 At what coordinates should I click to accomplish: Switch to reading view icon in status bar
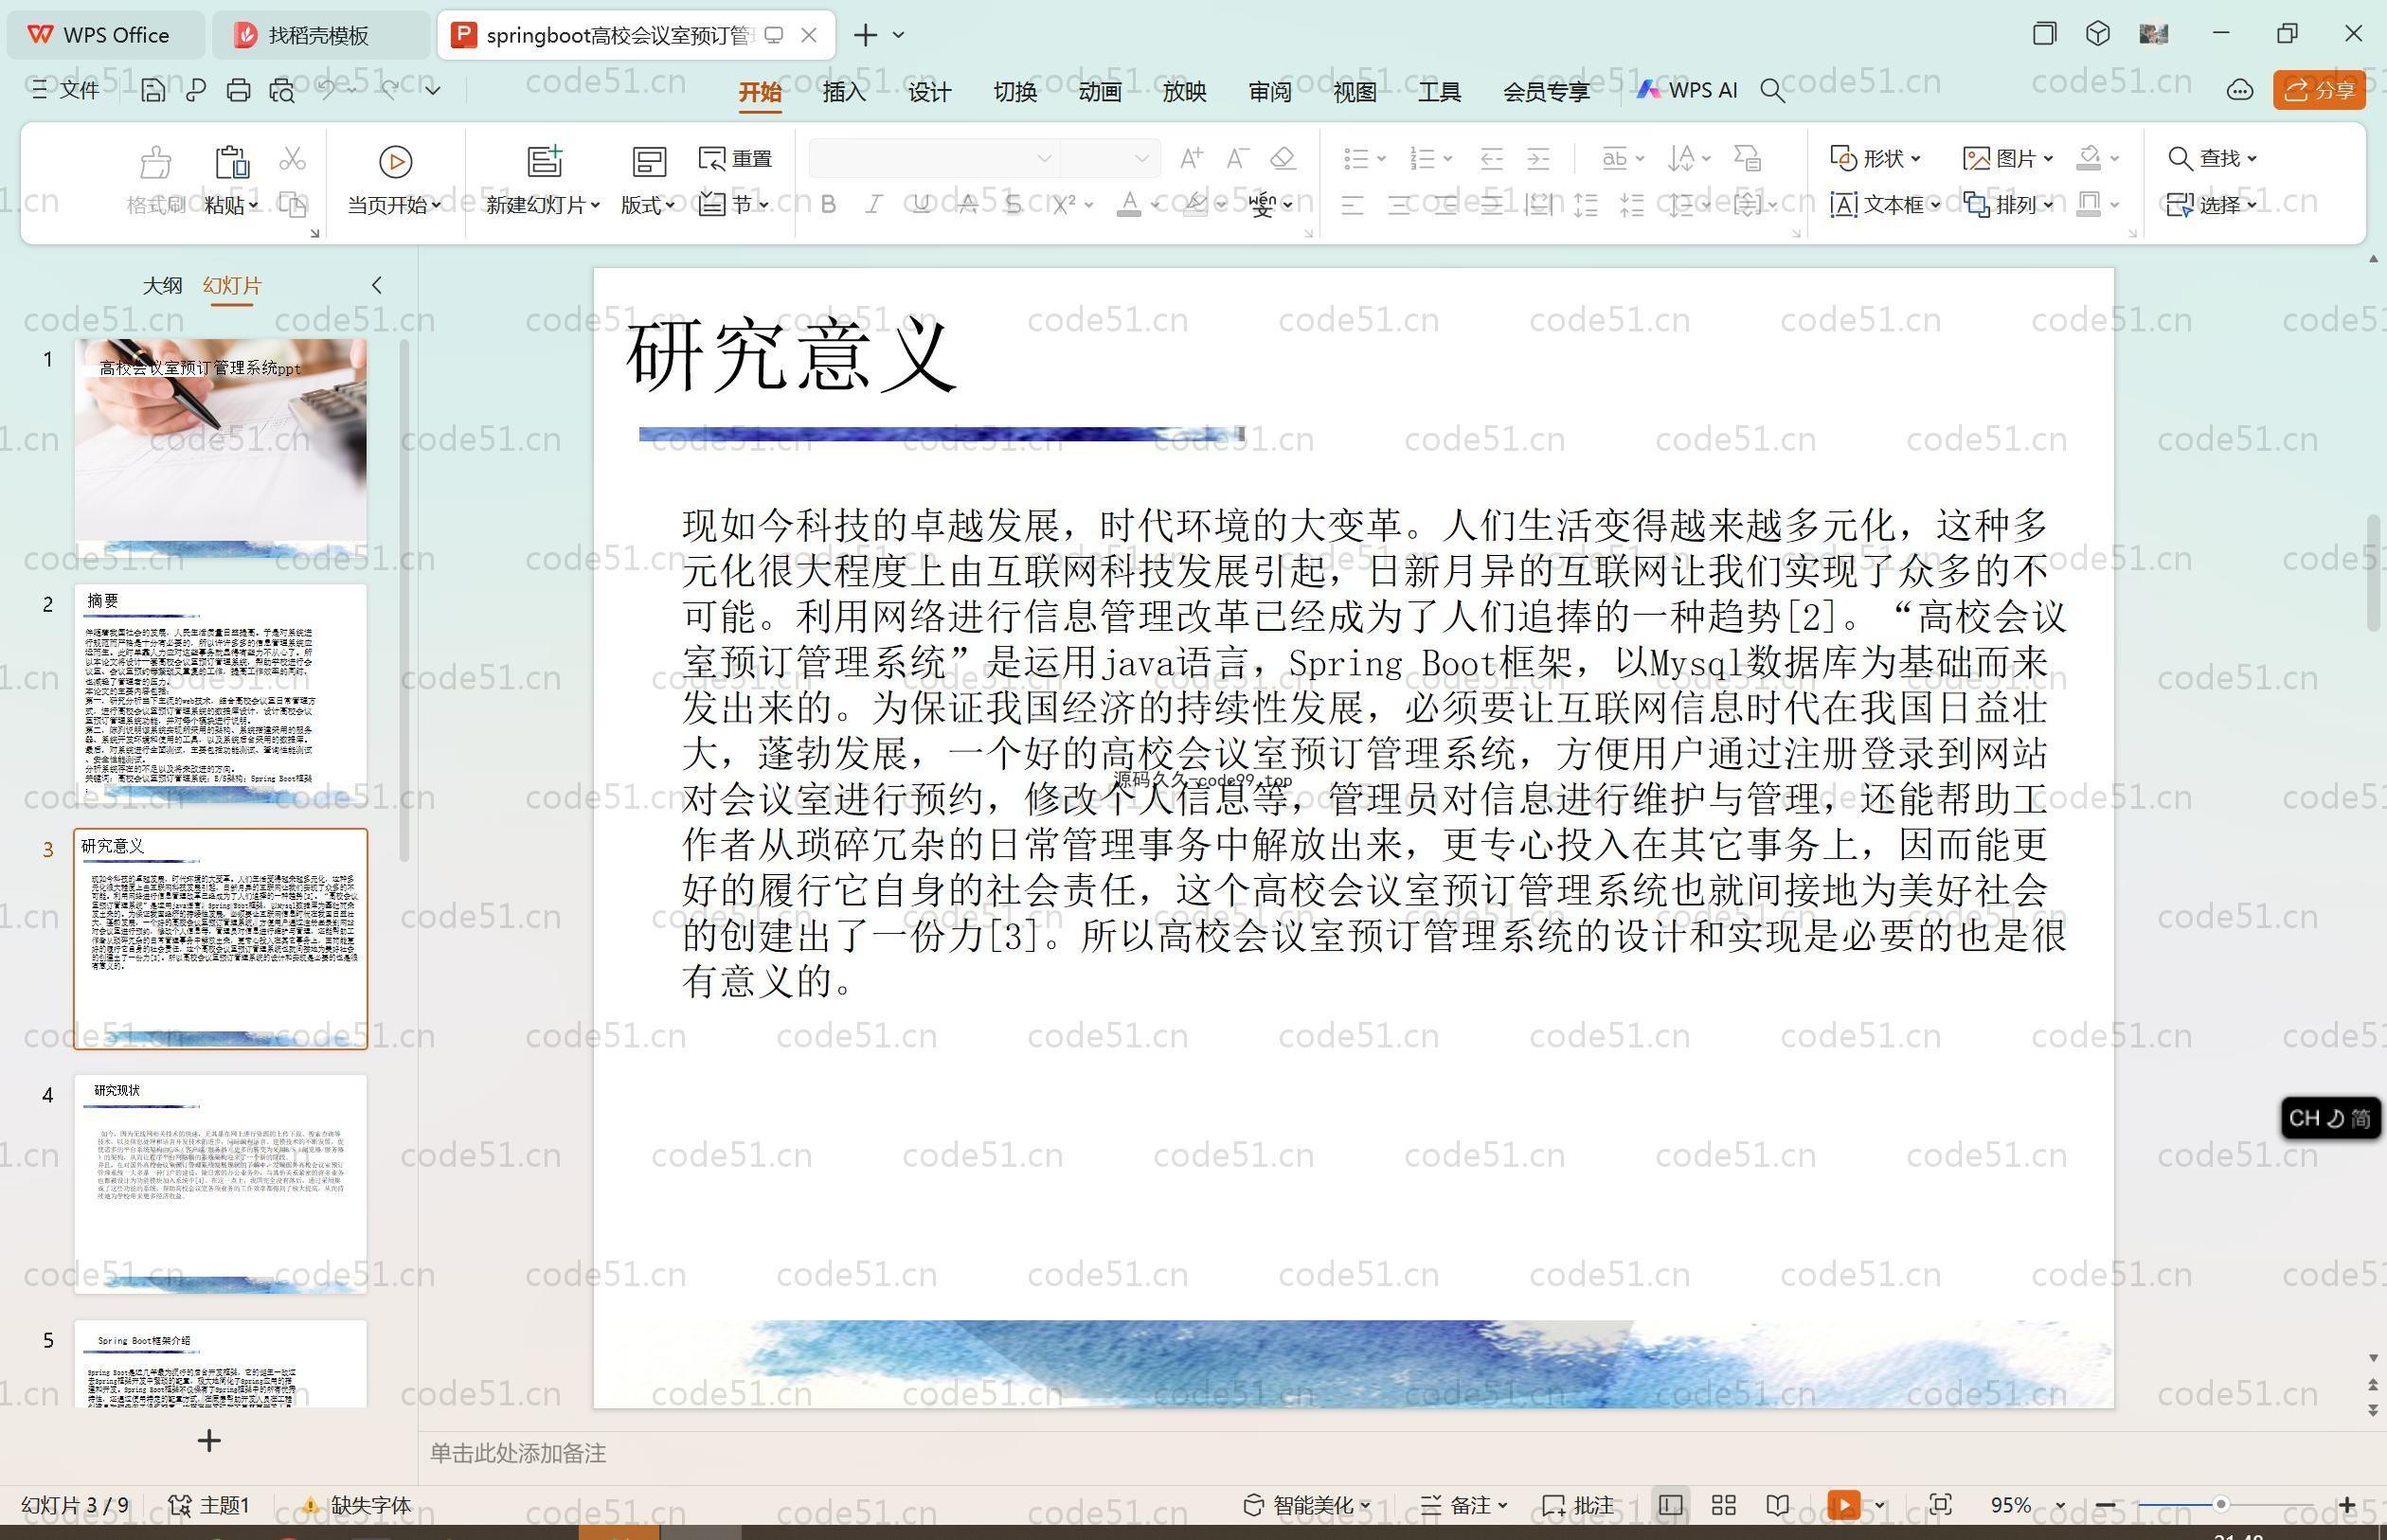click(x=1777, y=1505)
